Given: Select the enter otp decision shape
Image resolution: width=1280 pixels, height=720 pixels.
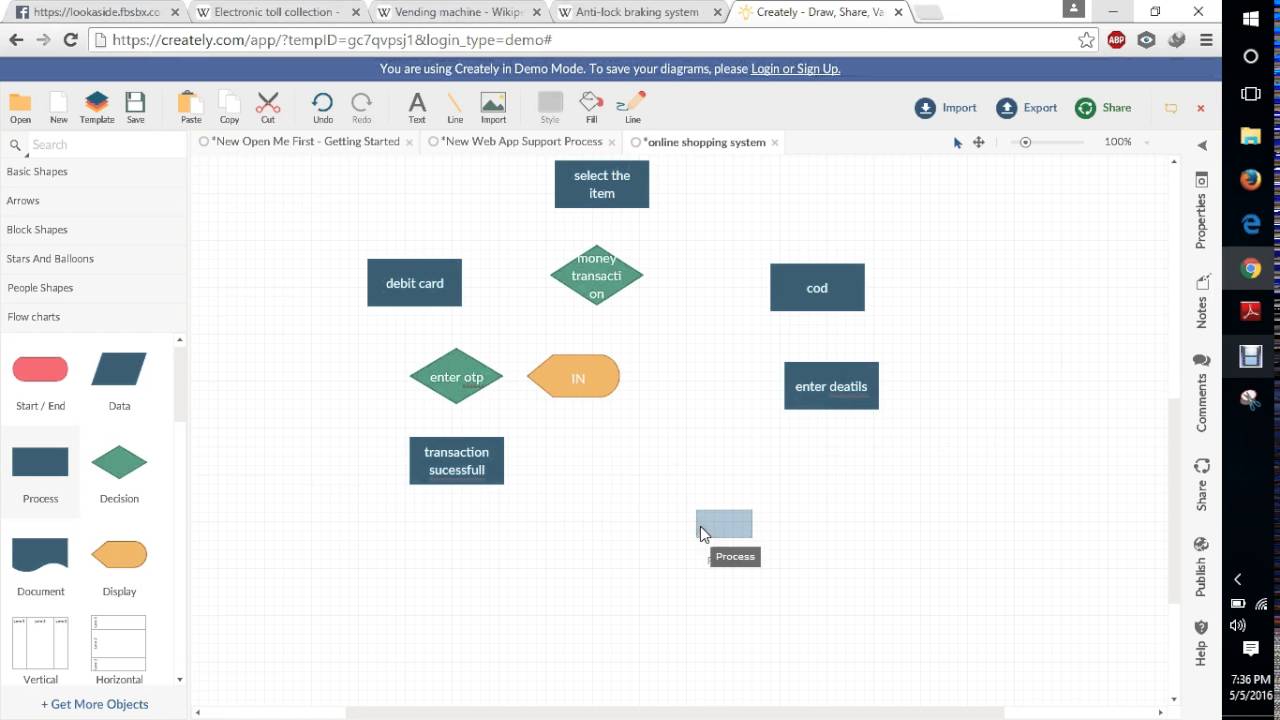Looking at the screenshot, I should (x=456, y=377).
